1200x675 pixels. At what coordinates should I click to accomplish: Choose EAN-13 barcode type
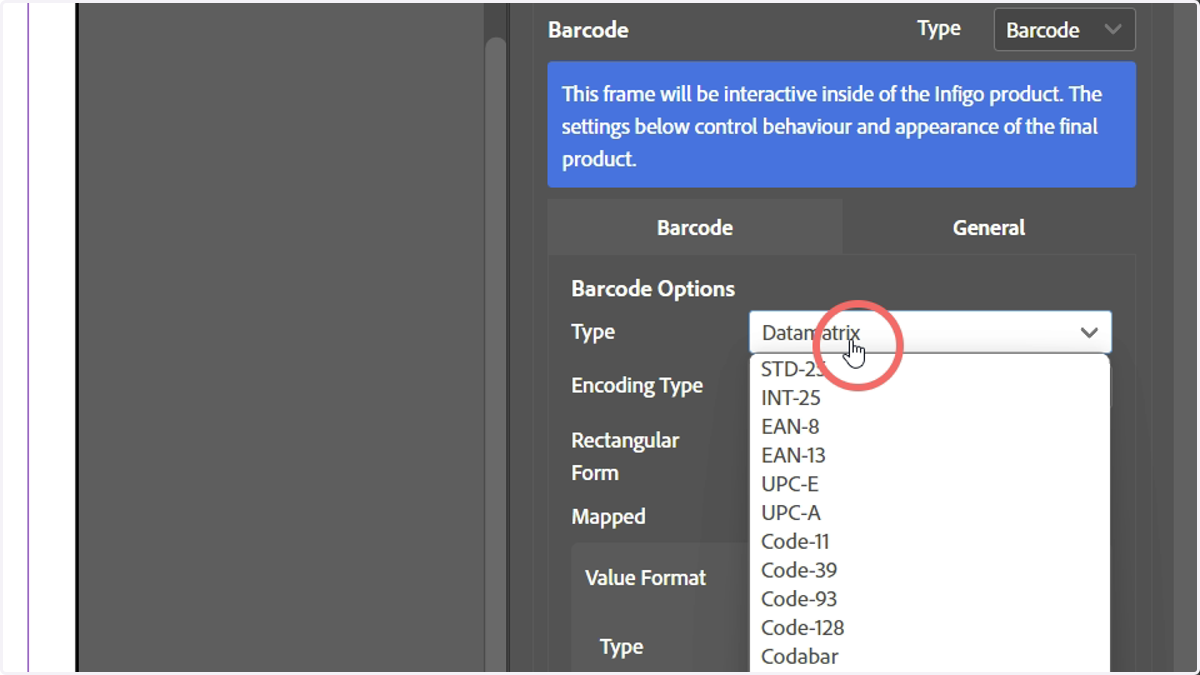[930, 456]
